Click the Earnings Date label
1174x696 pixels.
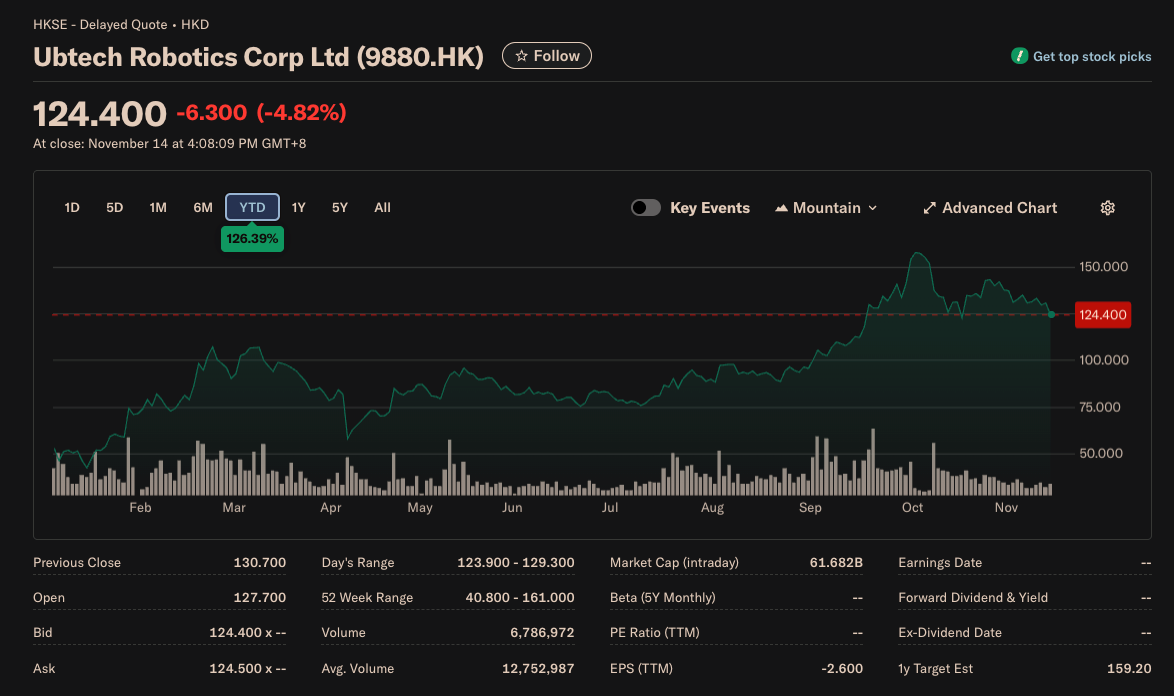point(940,563)
